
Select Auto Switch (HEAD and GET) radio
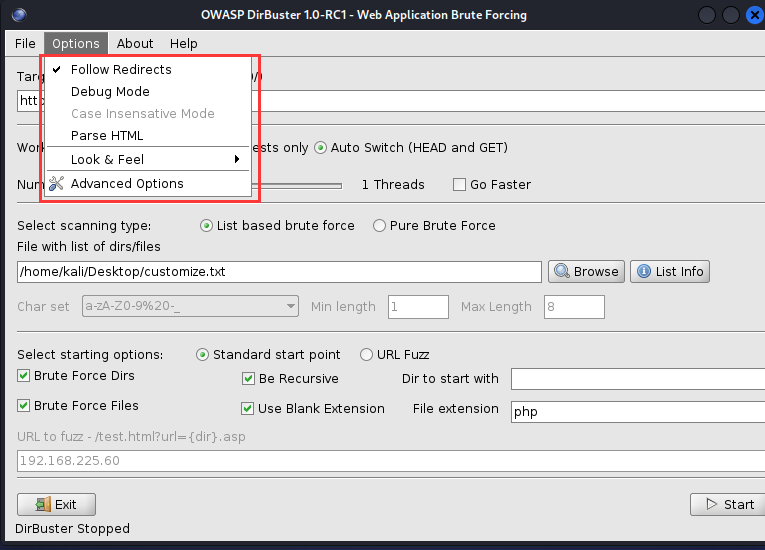(x=321, y=148)
